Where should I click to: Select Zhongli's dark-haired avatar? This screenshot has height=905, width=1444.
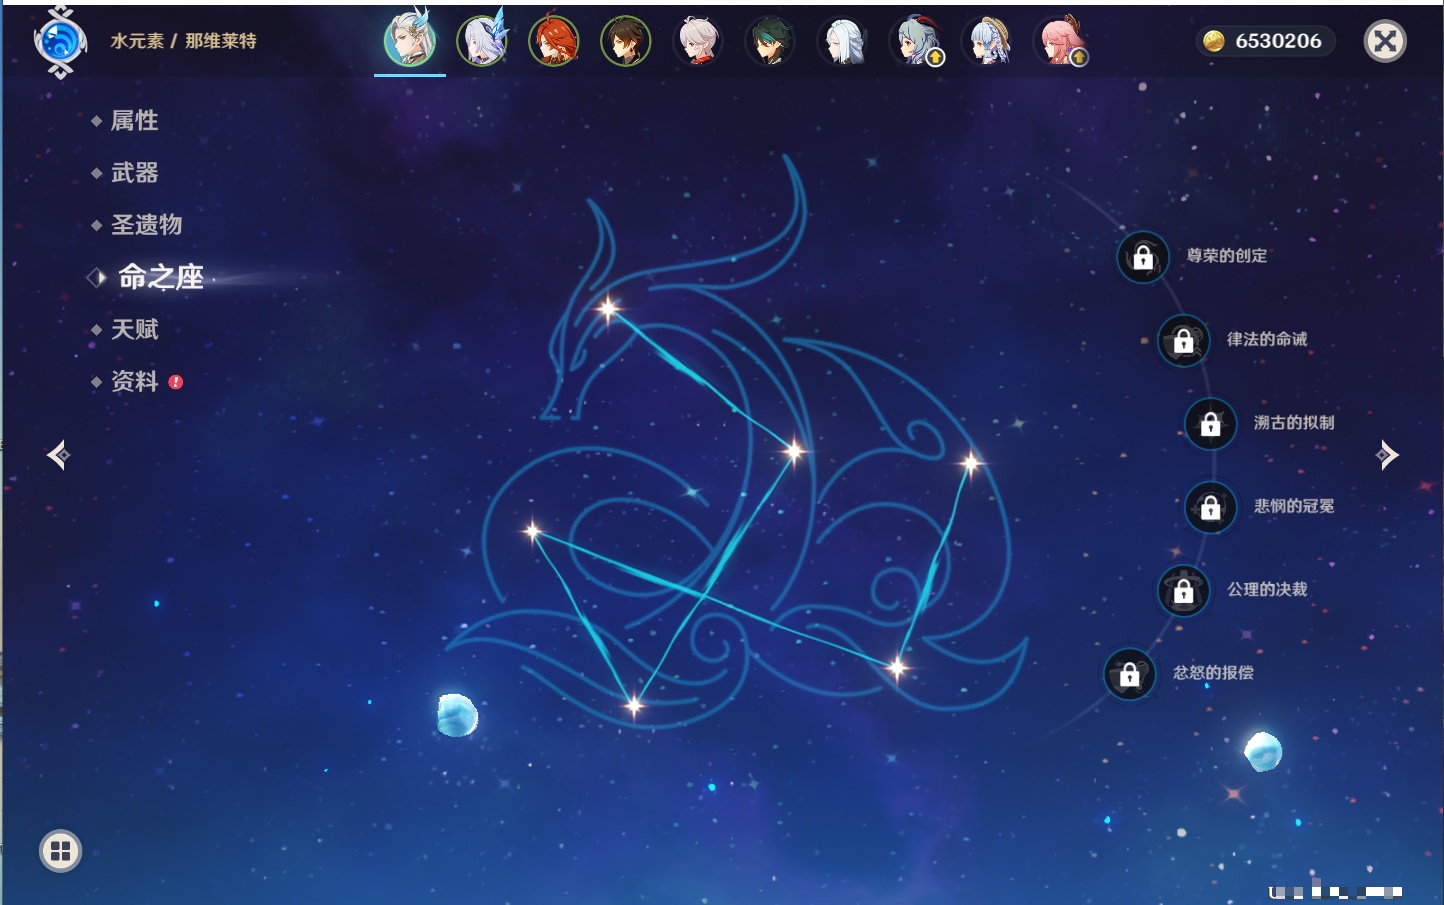tap(626, 41)
